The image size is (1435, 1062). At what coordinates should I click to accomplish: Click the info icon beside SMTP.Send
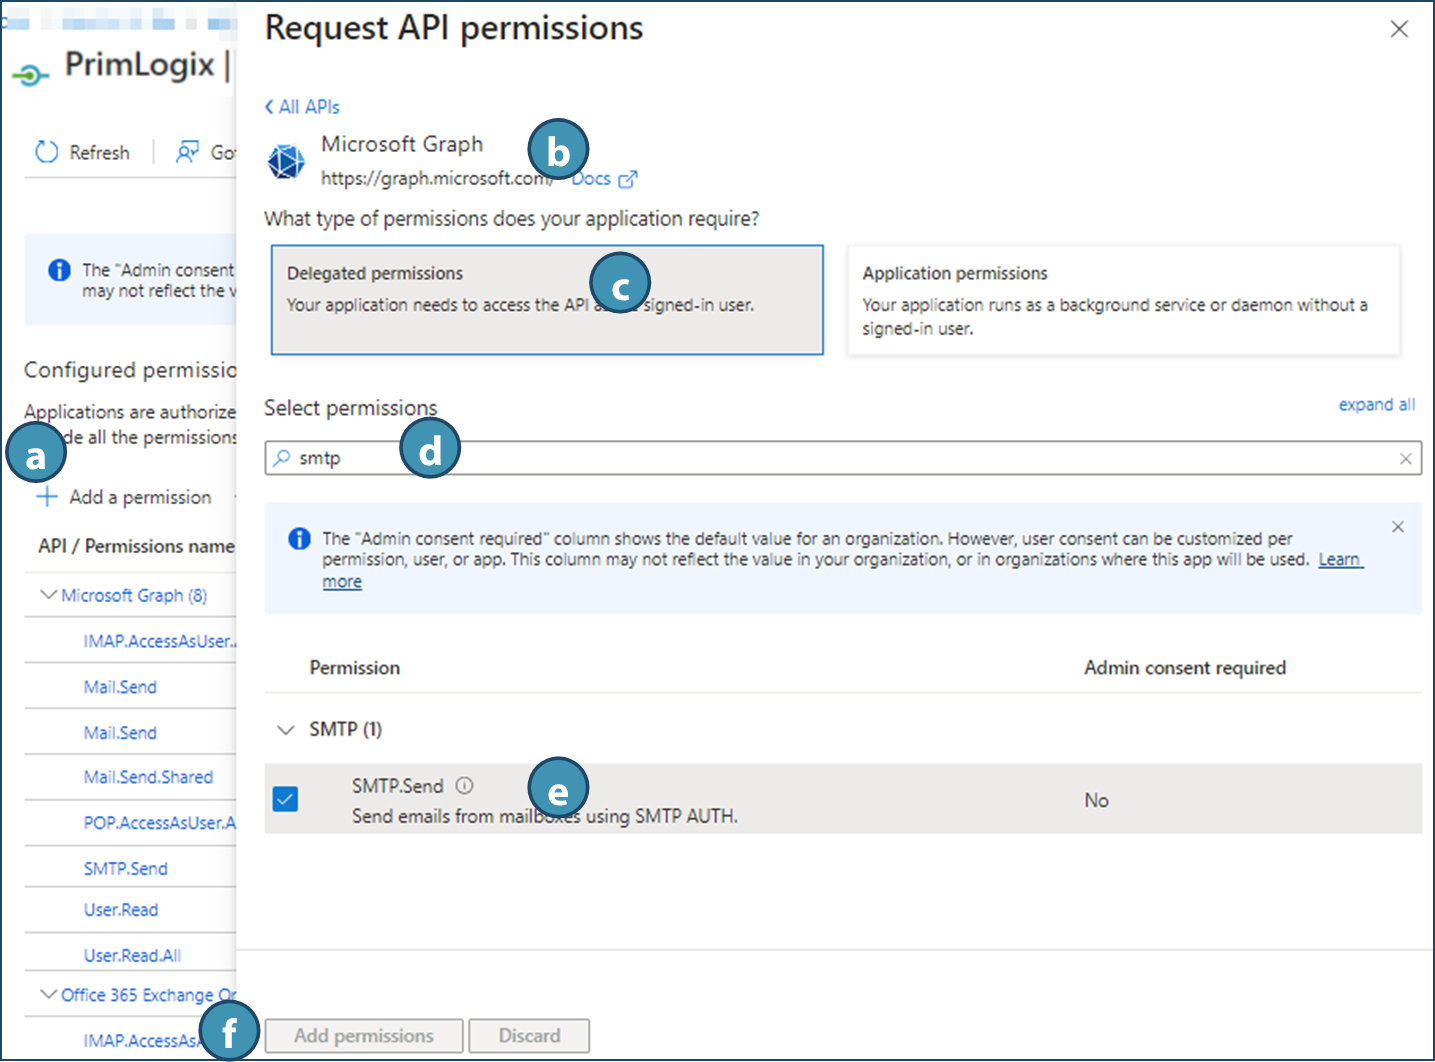coord(465,786)
